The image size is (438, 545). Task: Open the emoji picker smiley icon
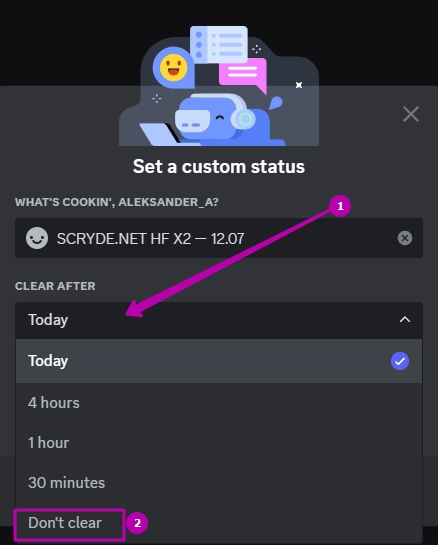pyautogui.click(x=37, y=238)
